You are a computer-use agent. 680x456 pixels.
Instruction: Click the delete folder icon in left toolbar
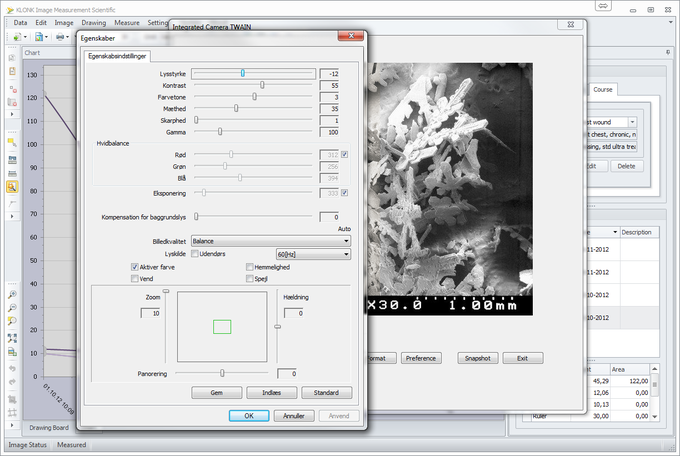(12, 102)
